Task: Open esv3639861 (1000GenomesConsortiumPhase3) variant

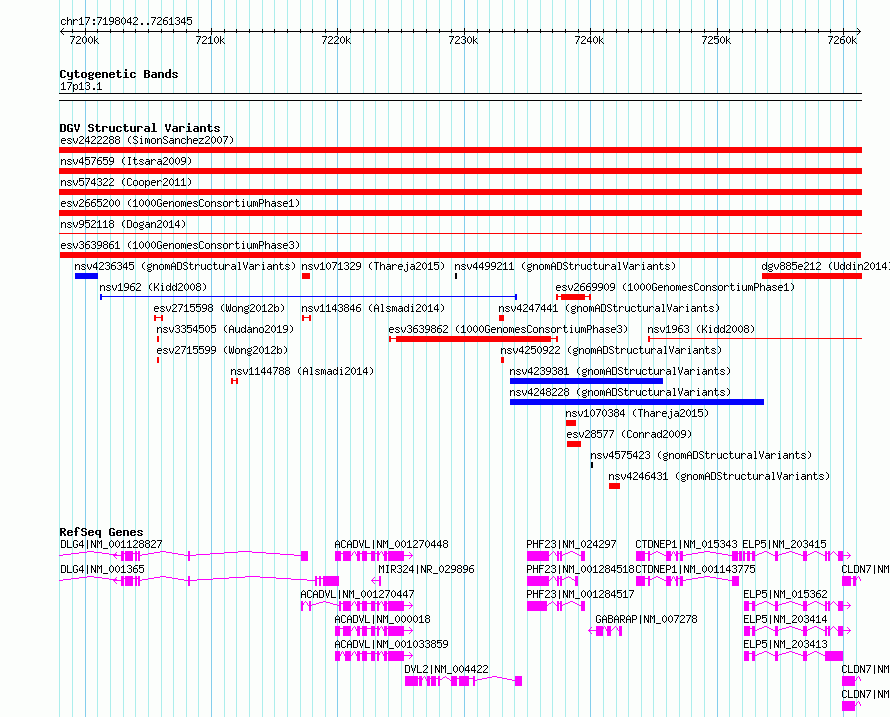Action: click(x=180, y=245)
